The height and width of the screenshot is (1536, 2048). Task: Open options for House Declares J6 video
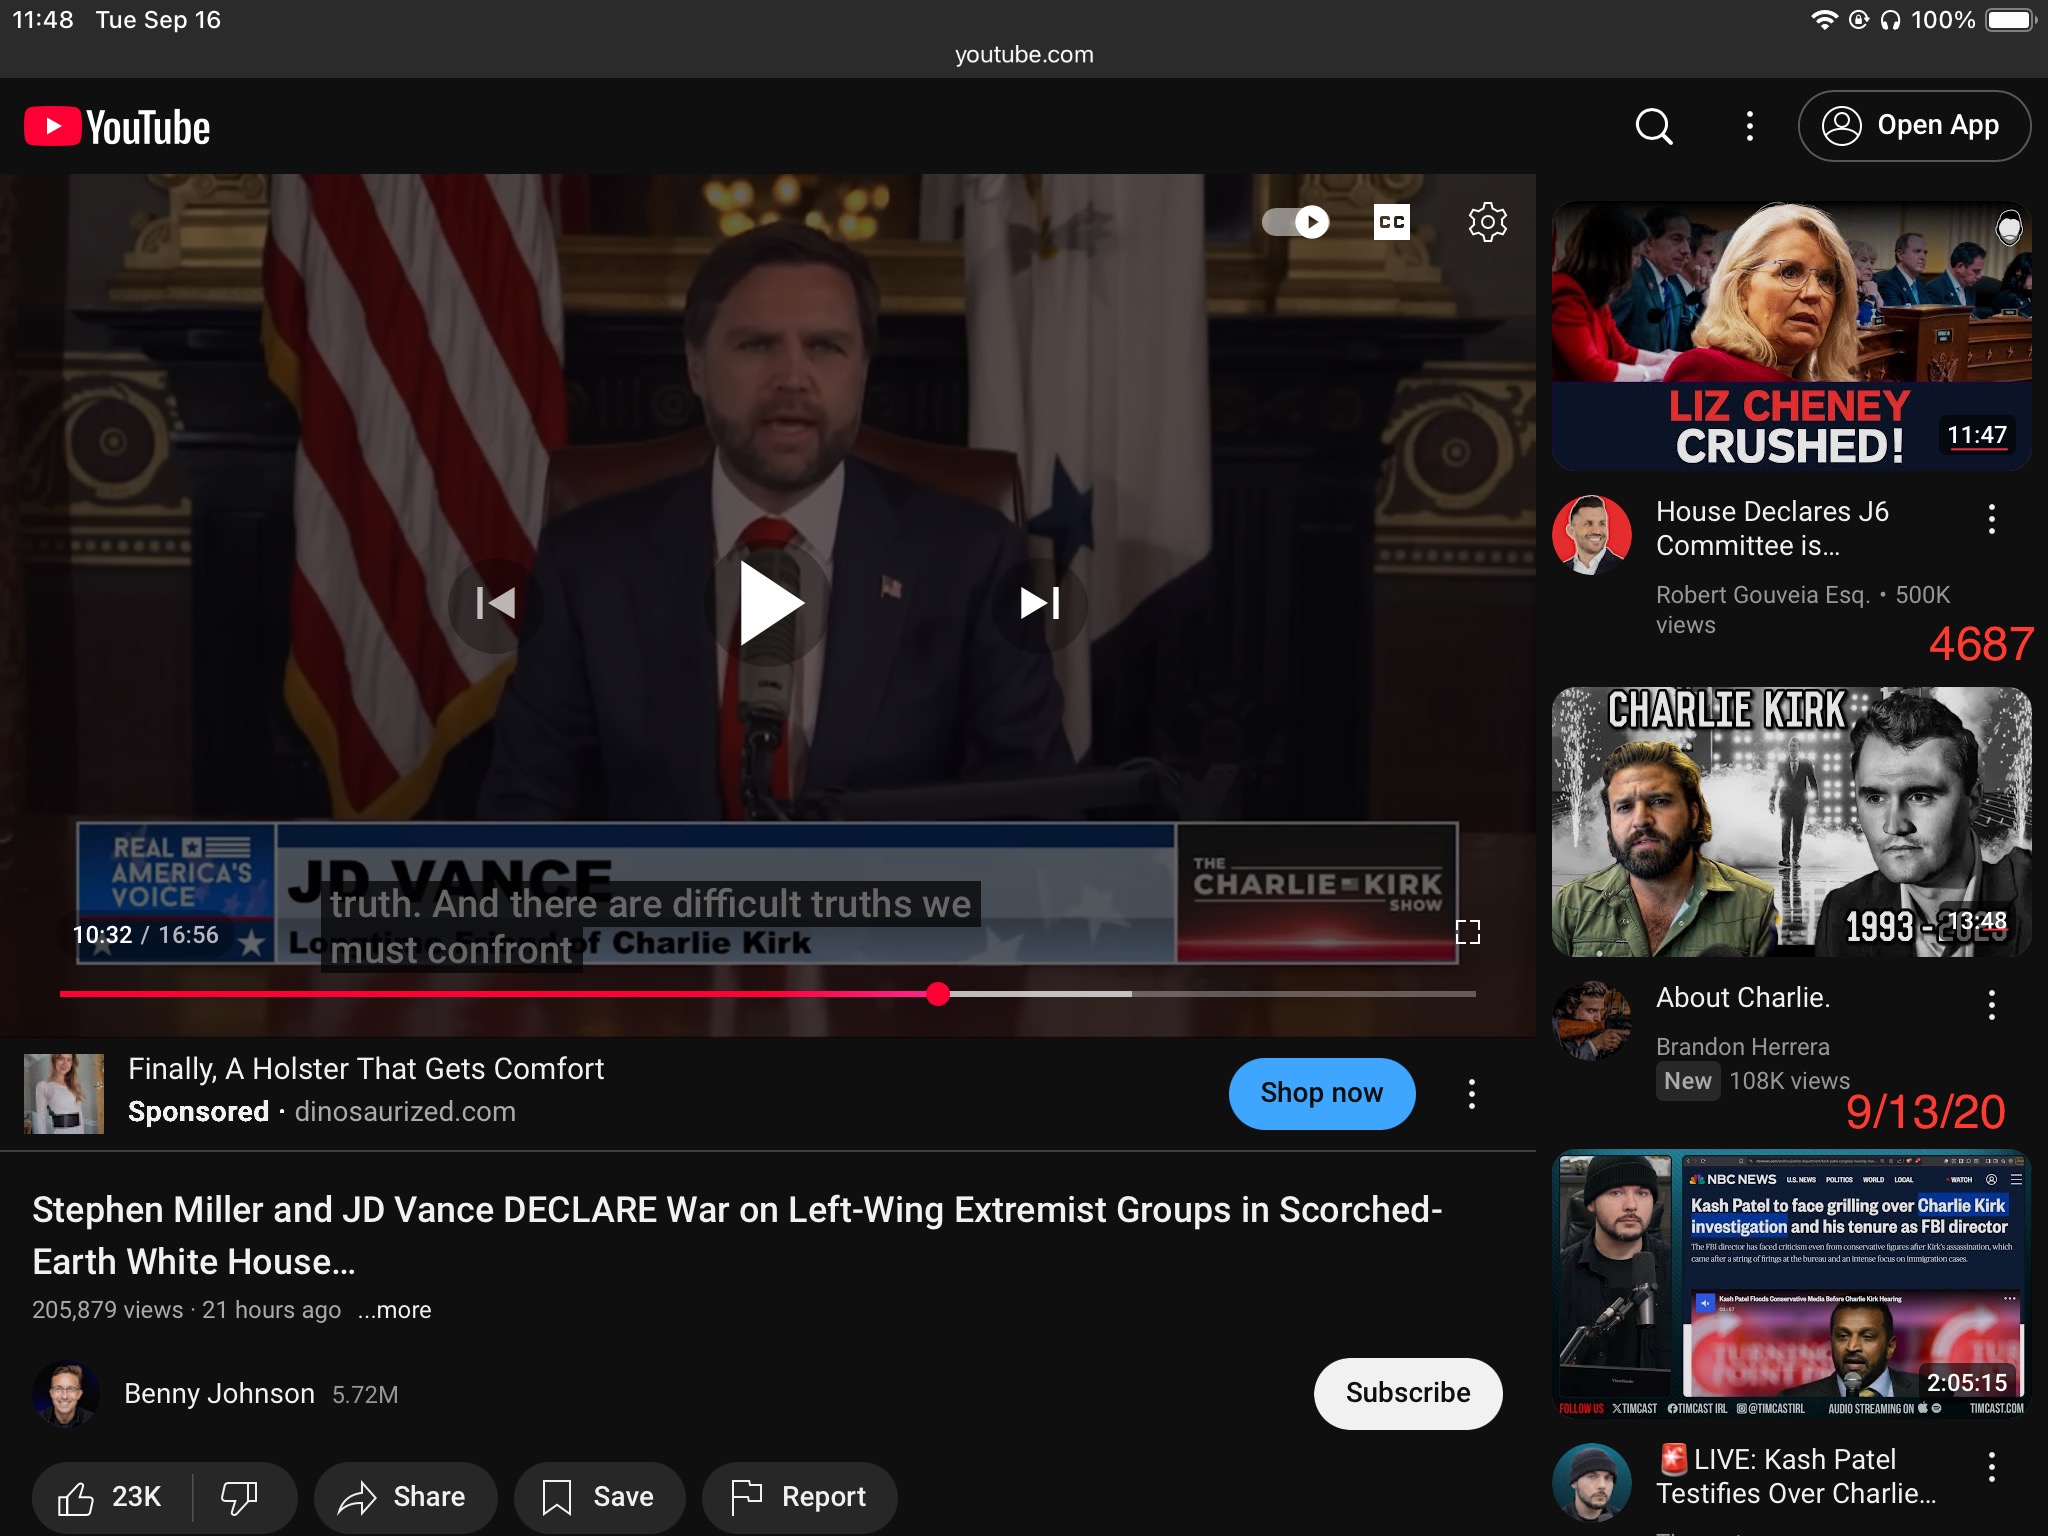(x=1991, y=519)
